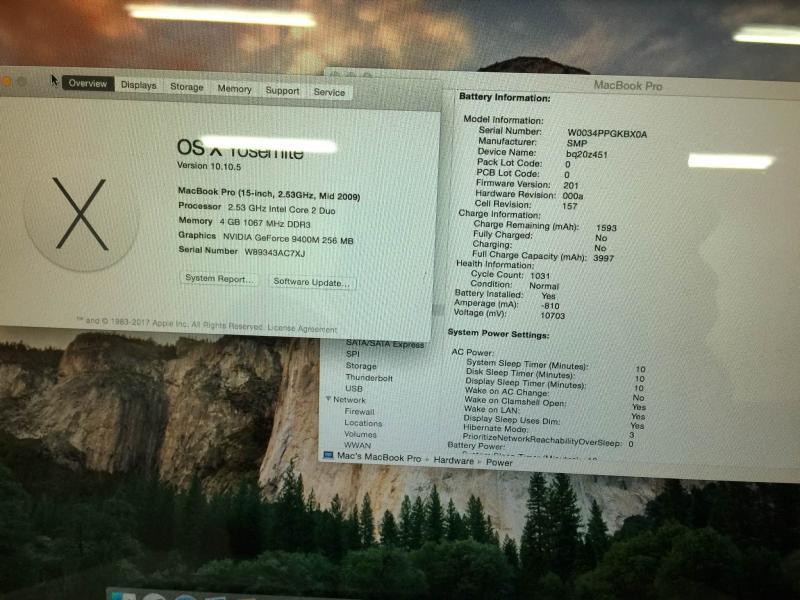Click Charge Remaining value 1593
Screen dimensions: 800x600
click(x=606, y=228)
